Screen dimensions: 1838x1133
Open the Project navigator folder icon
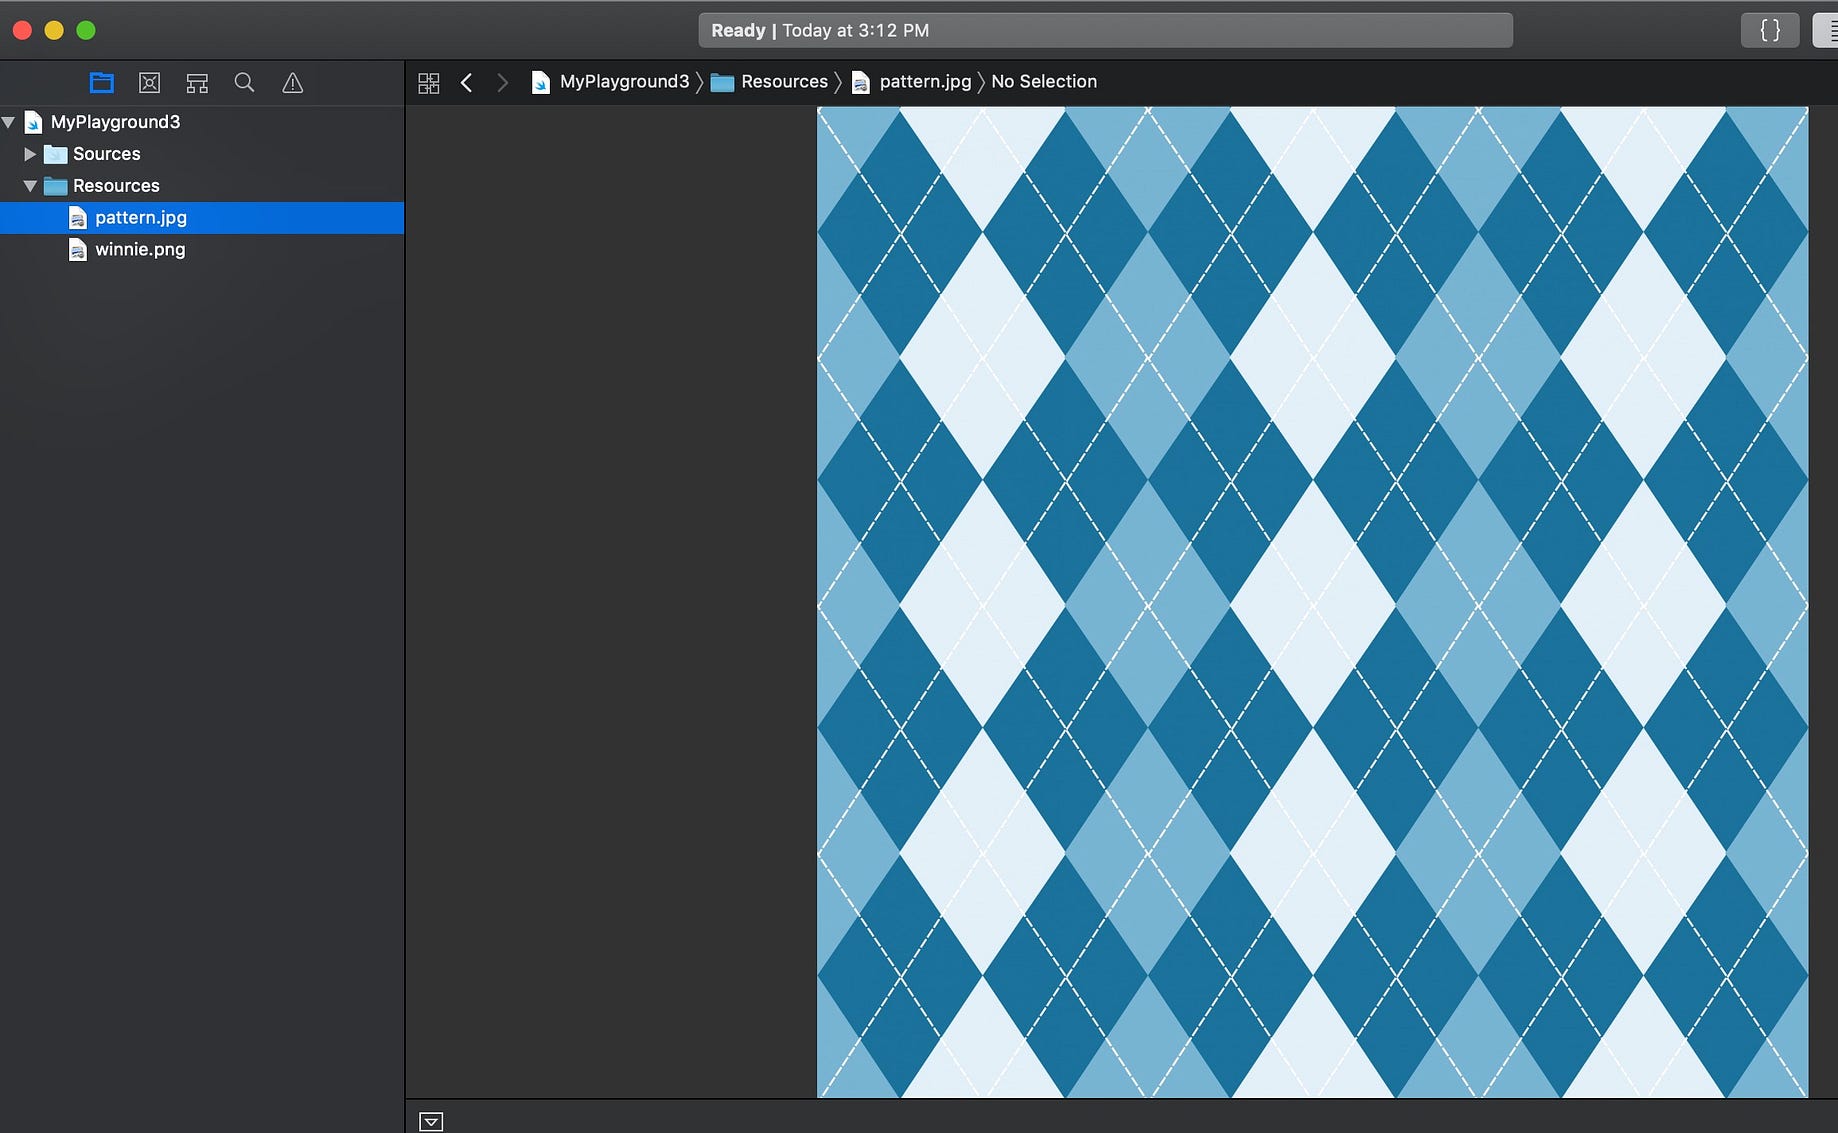pyautogui.click(x=101, y=83)
